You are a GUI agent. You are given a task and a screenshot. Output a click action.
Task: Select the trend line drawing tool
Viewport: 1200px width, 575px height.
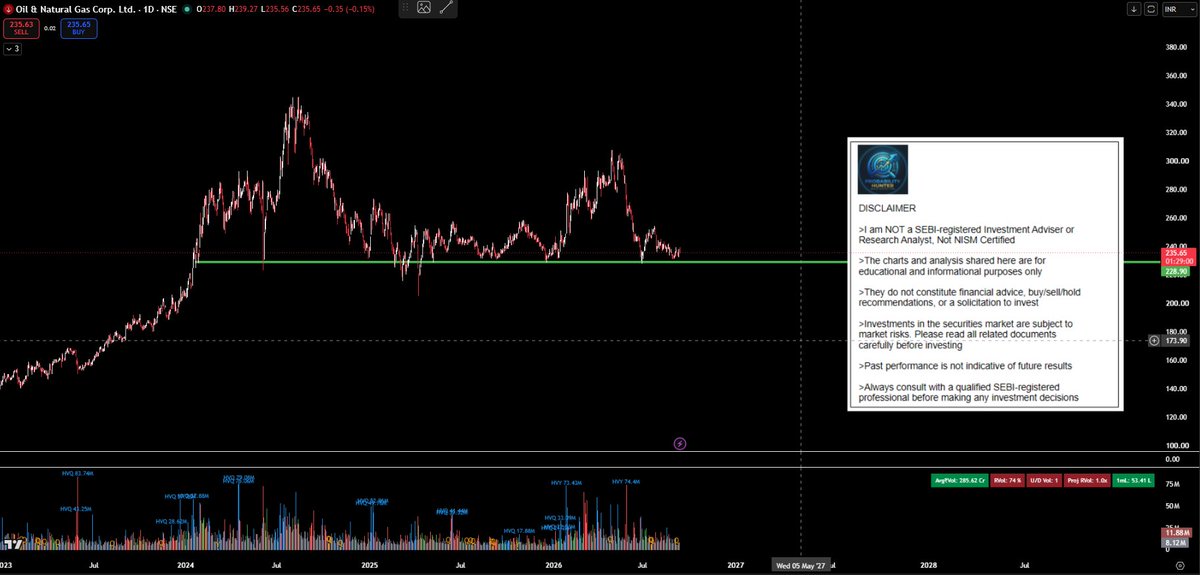[446, 8]
